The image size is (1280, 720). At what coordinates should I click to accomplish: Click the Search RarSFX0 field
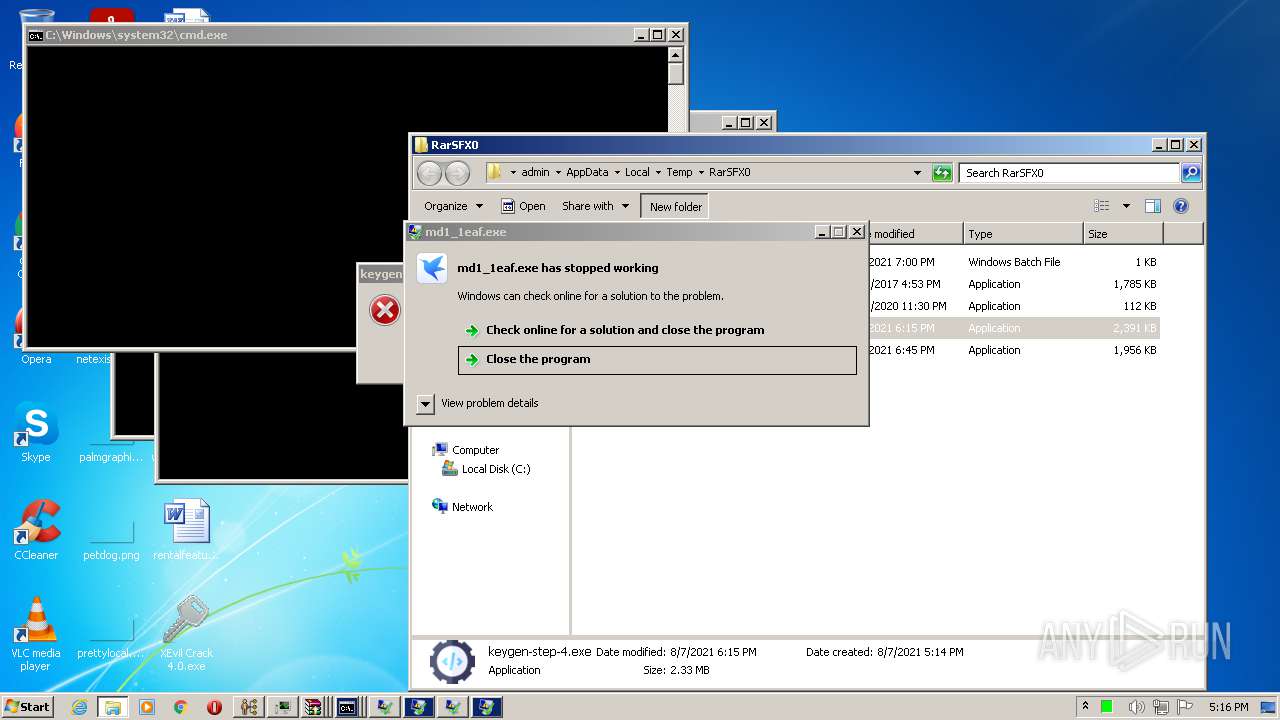[x=1069, y=173]
